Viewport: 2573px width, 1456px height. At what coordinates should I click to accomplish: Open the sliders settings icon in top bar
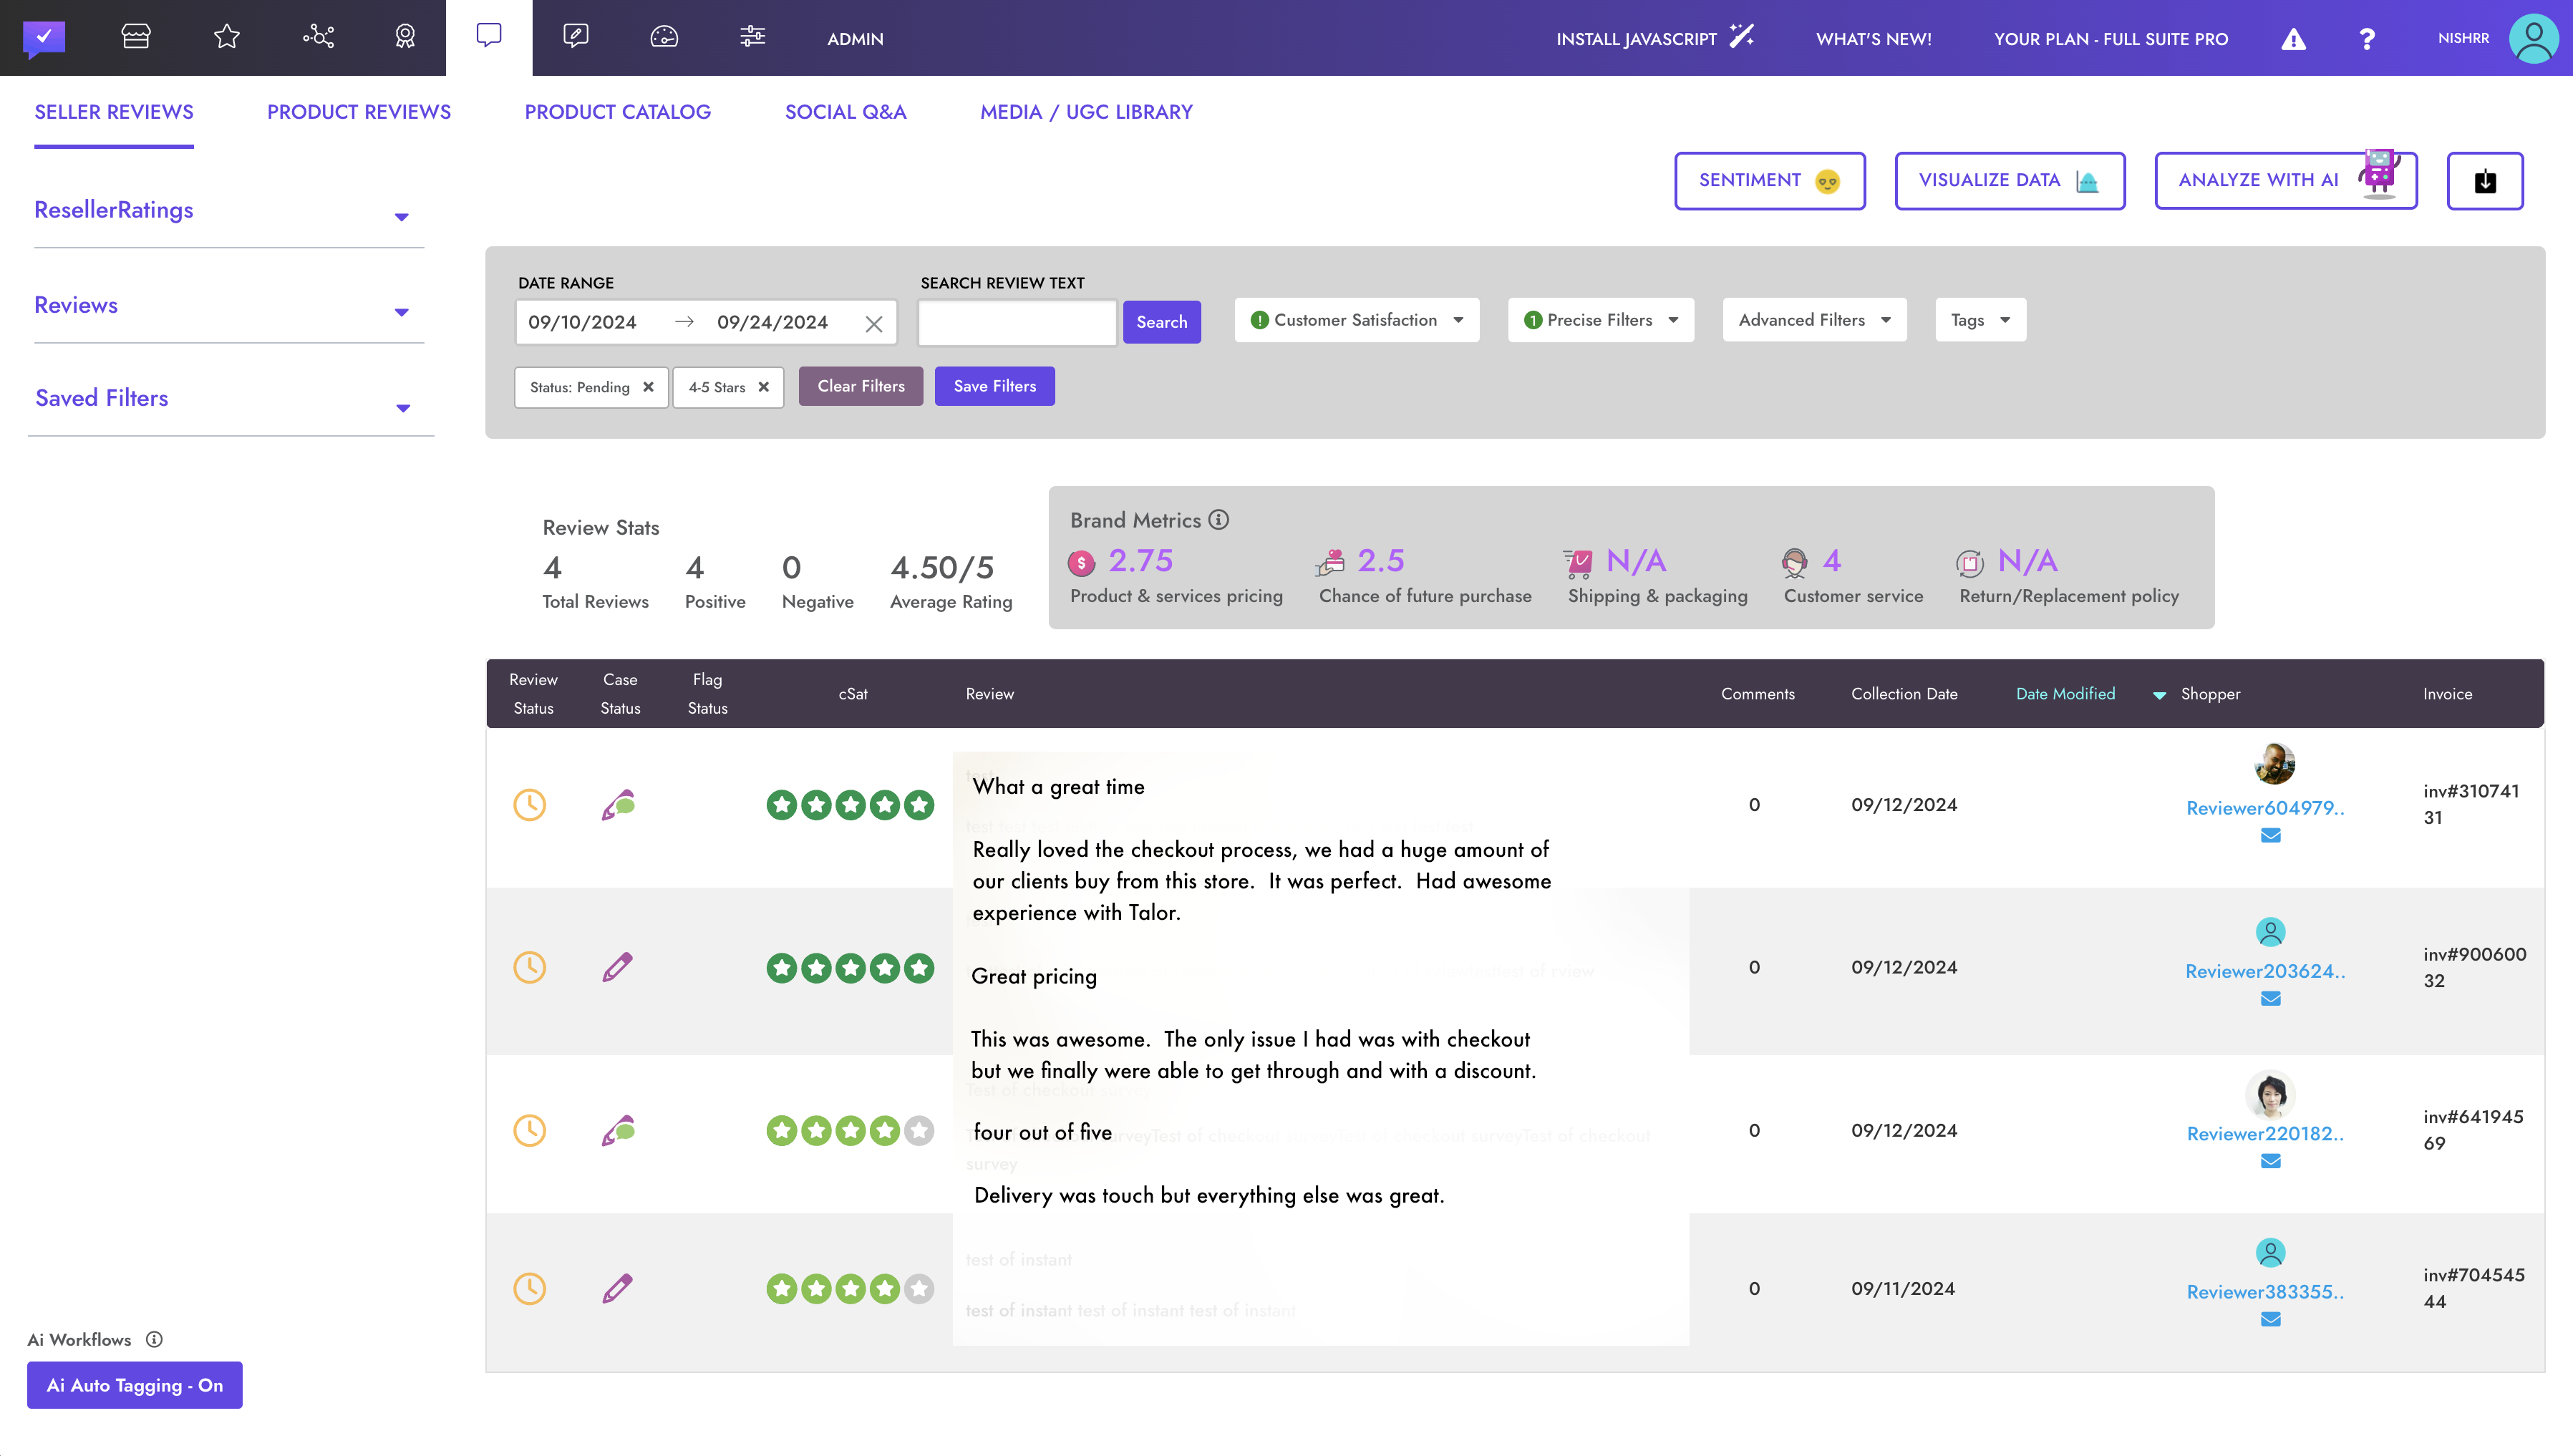coord(753,37)
